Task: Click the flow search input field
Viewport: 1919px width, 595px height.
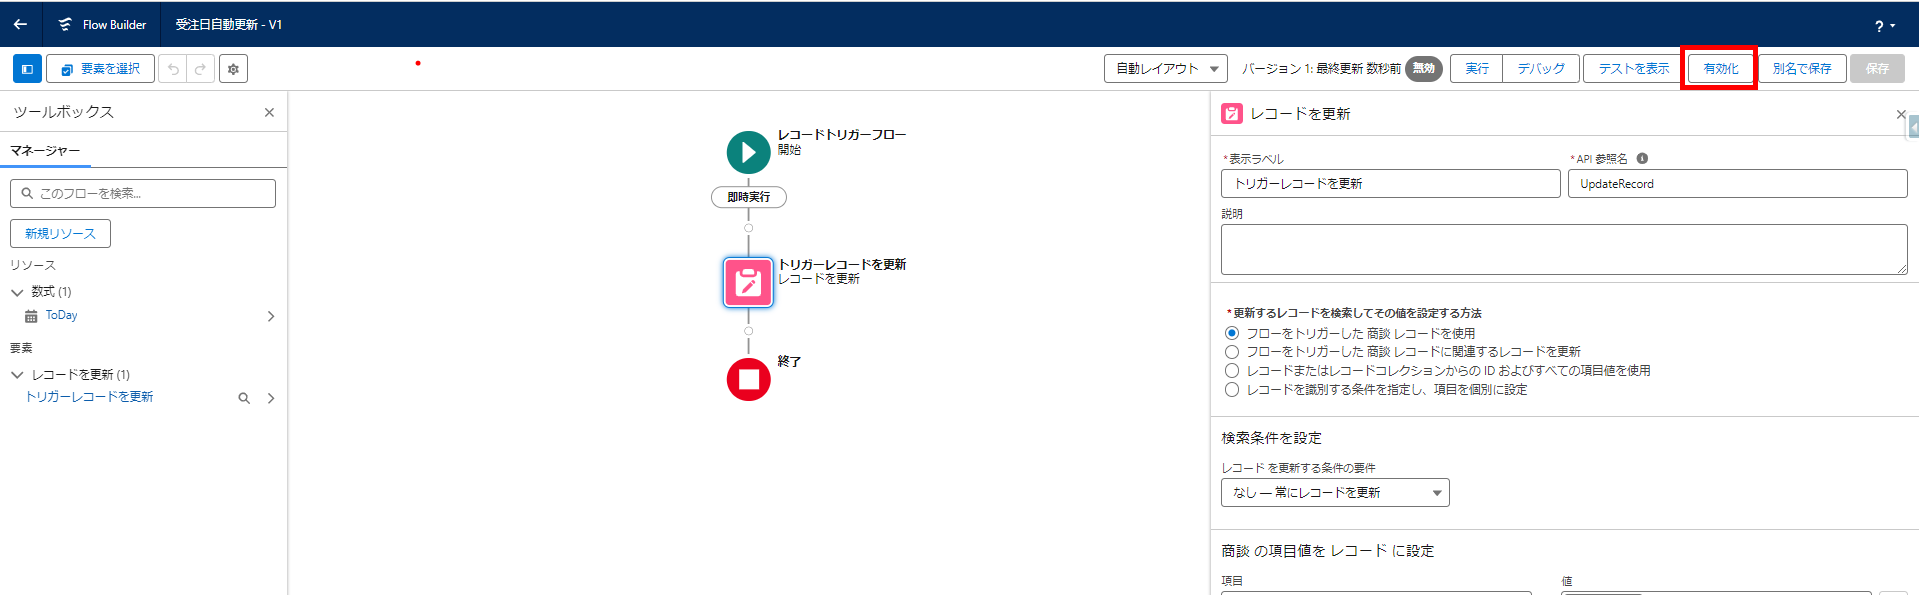Action: [x=143, y=194]
